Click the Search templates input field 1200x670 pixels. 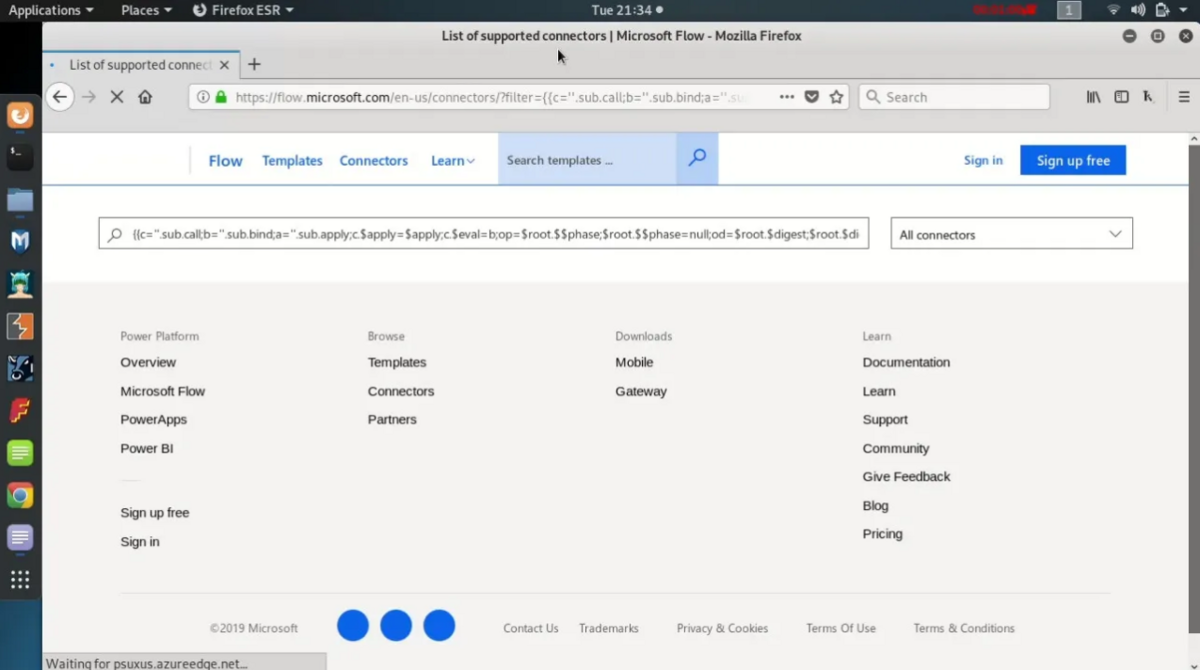point(585,160)
